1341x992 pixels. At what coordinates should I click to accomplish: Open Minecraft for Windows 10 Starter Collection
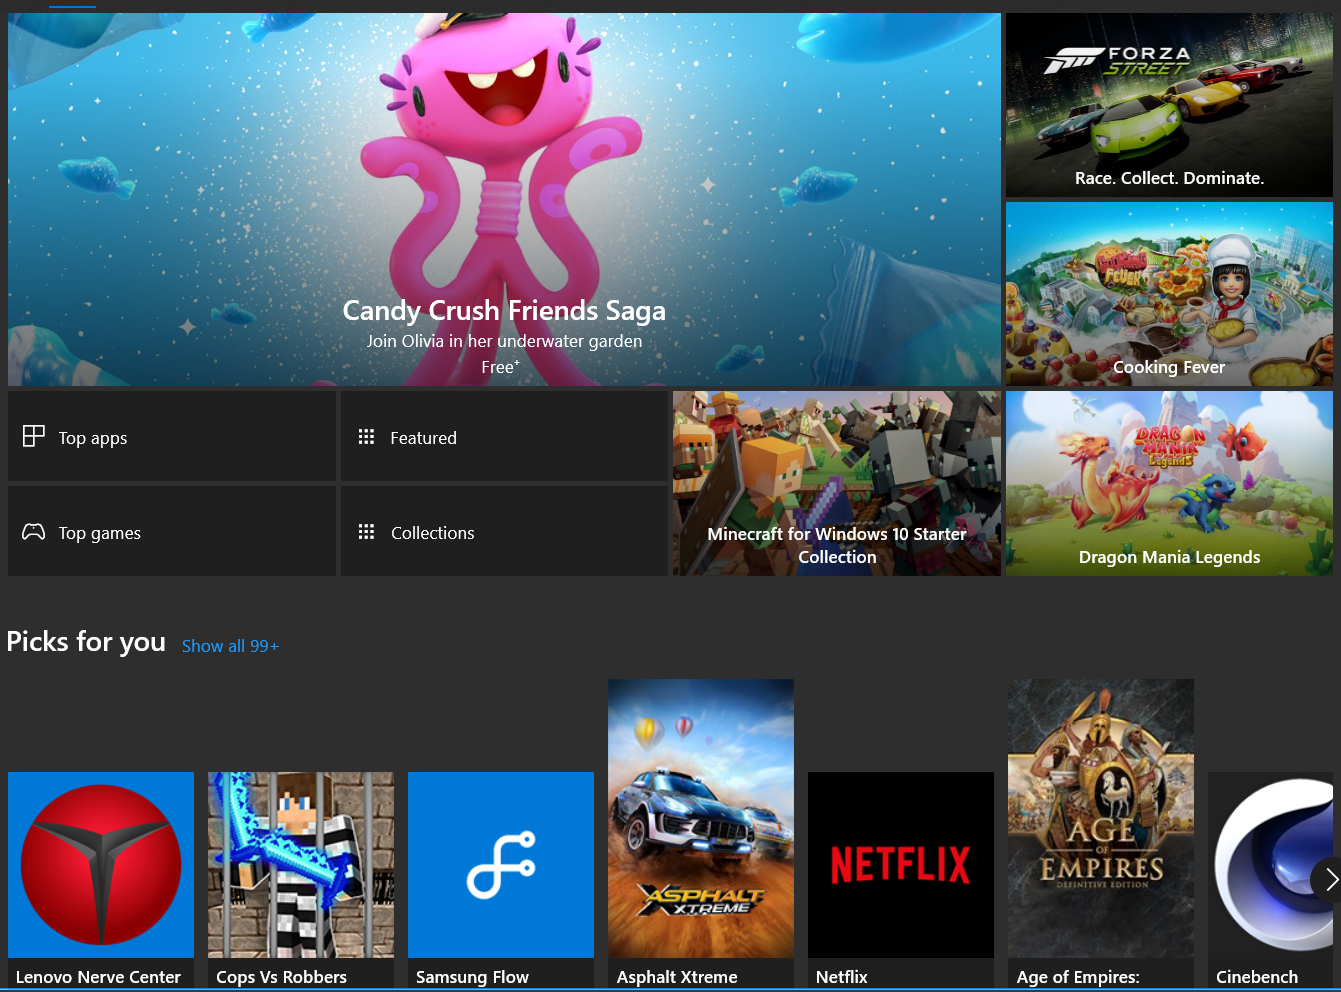coord(836,483)
